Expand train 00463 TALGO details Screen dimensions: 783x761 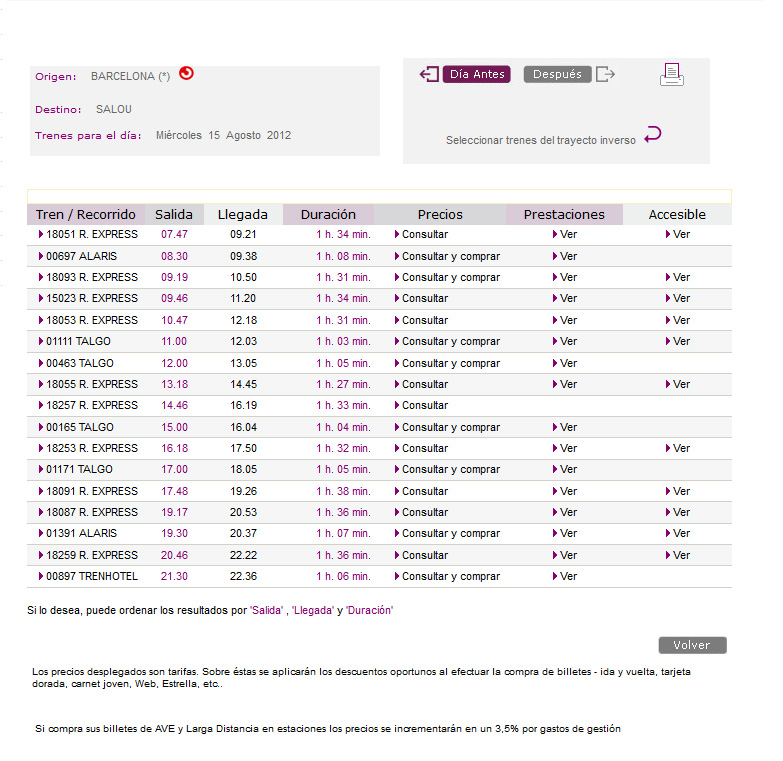(x=76, y=363)
